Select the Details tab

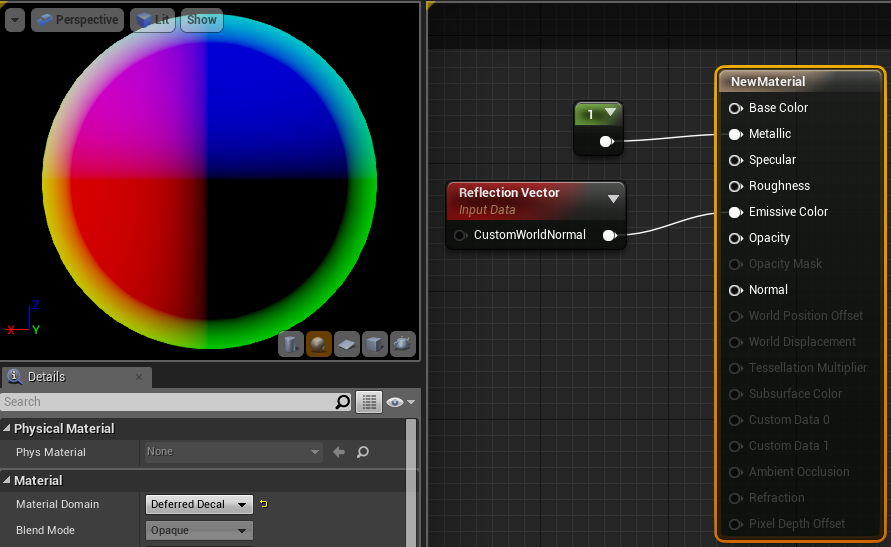coord(45,377)
